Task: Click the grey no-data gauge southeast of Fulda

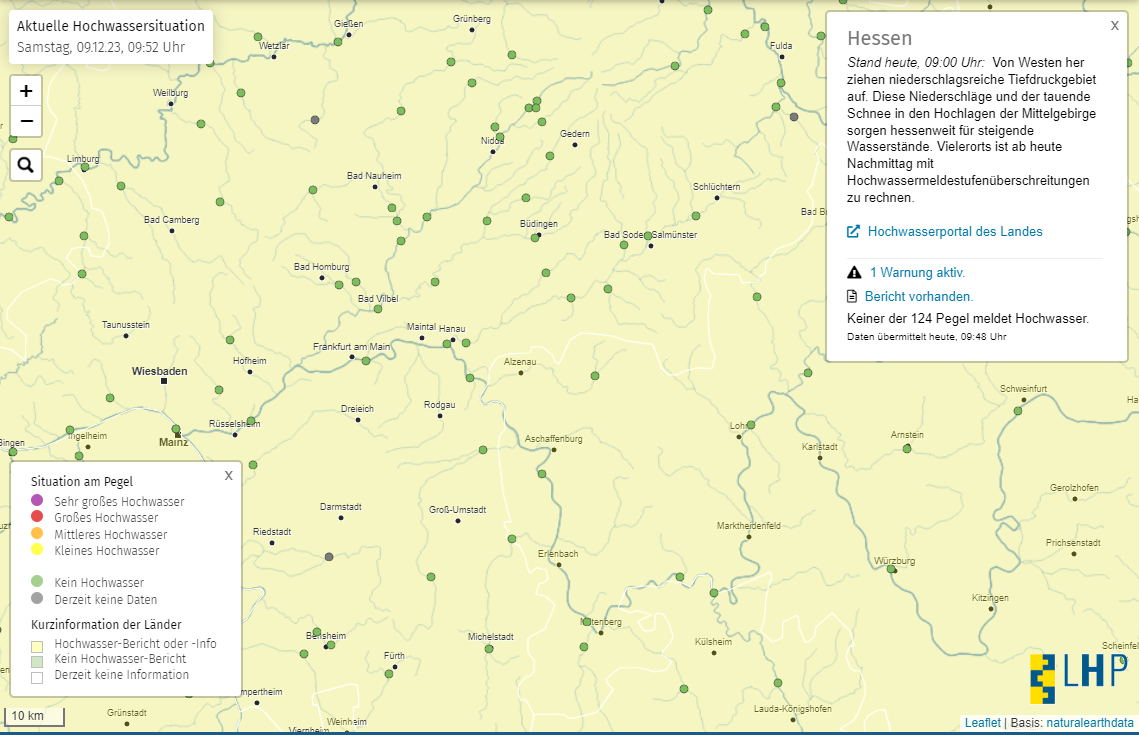Action: coord(794,117)
